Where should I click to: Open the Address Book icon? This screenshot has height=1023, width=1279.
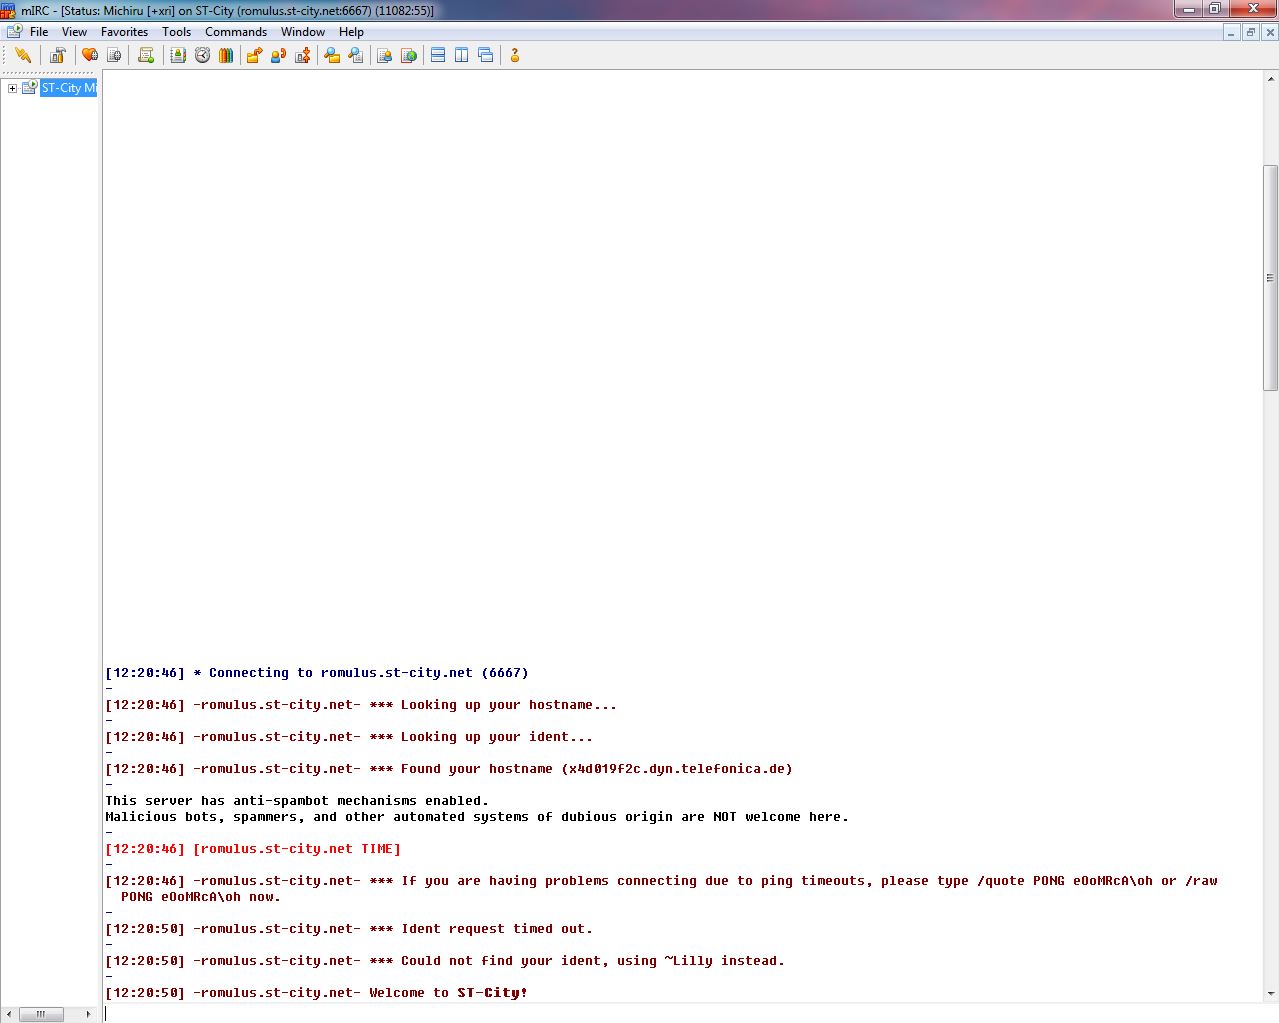tap(178, 55)
